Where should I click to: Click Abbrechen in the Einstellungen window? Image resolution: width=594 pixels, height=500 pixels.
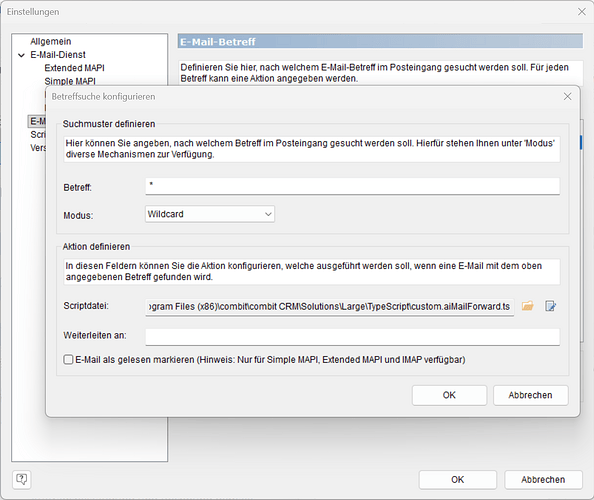click(543, 480)
